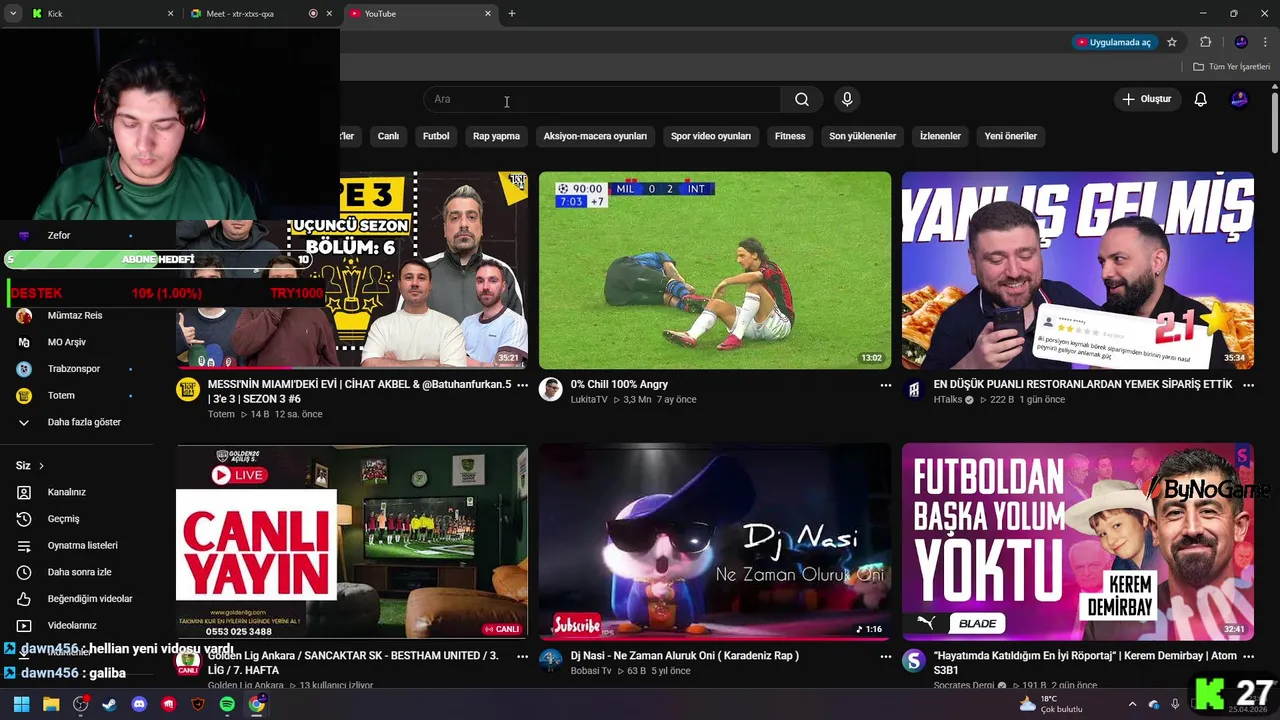This screenshot has height=720, width=1280.
Task: Open Spotify from the taskbar
Action: [227, 704]
